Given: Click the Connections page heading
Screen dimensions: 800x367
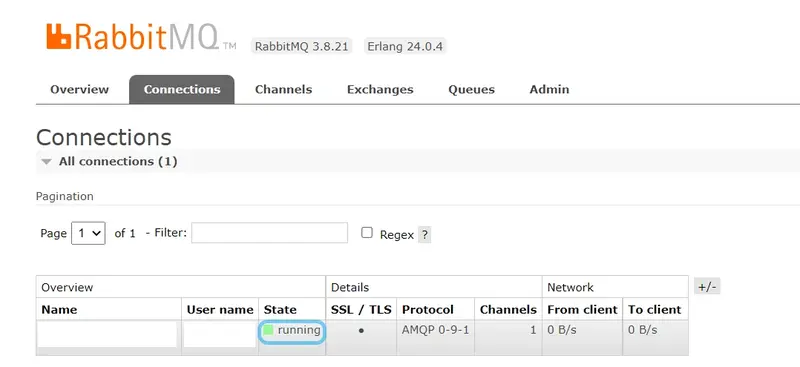Looking at the screenshot, I should (x=104, y=137).
